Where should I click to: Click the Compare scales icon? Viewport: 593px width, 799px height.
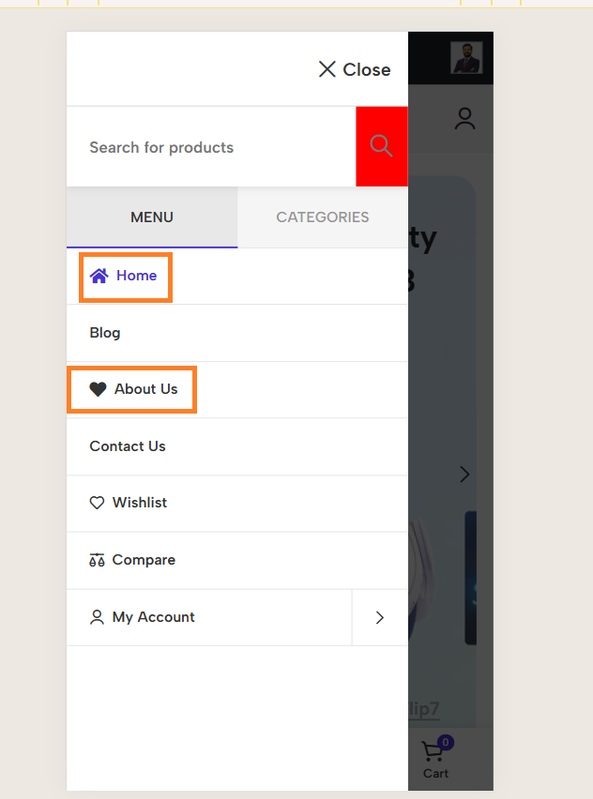[x=97, y=560]
